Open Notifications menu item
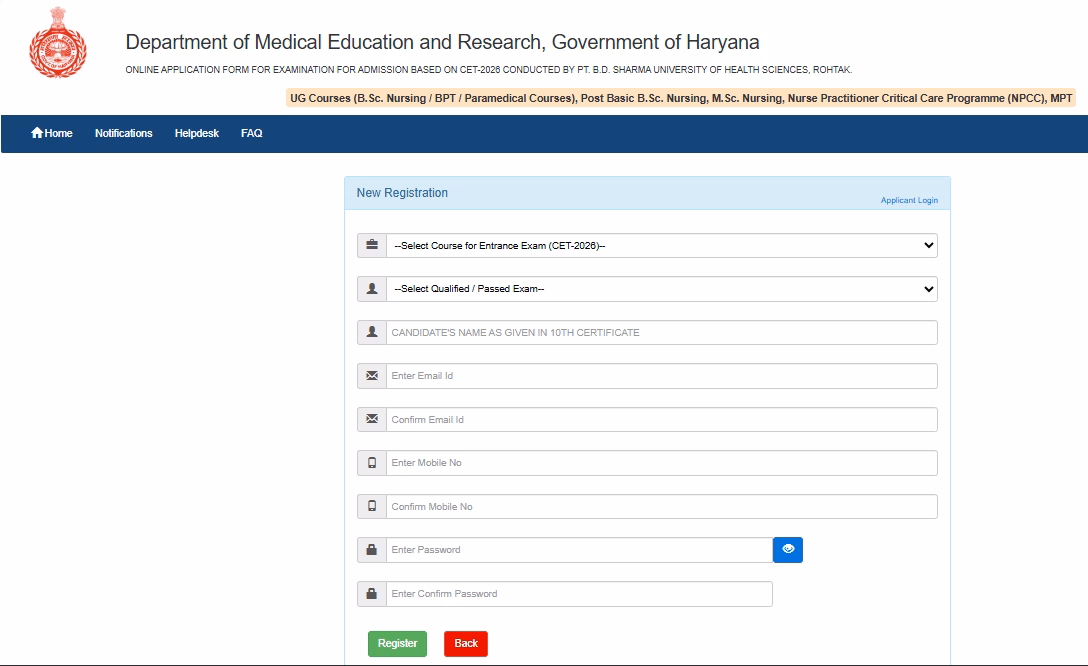The image size is (1088, 666). click(124, 133)
